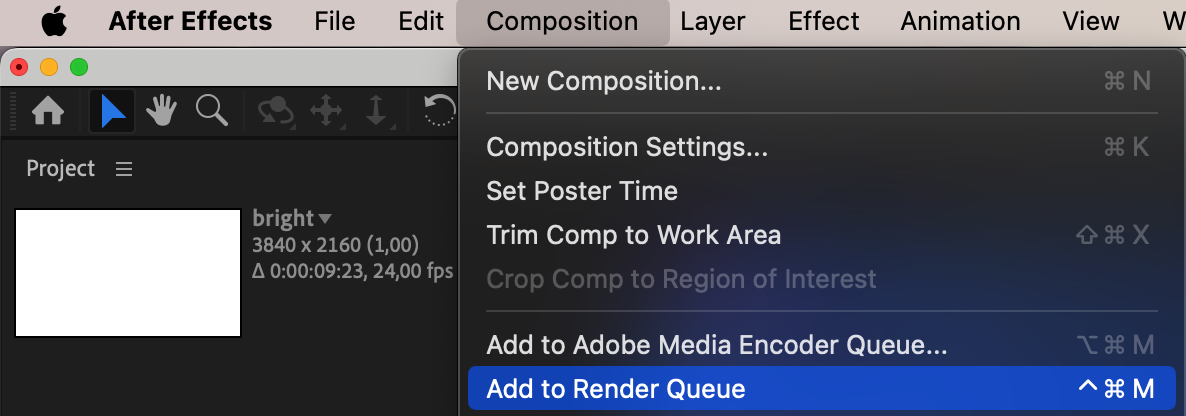Select the Hand tool
1186x416 pixels.
(x=162, y=112)
